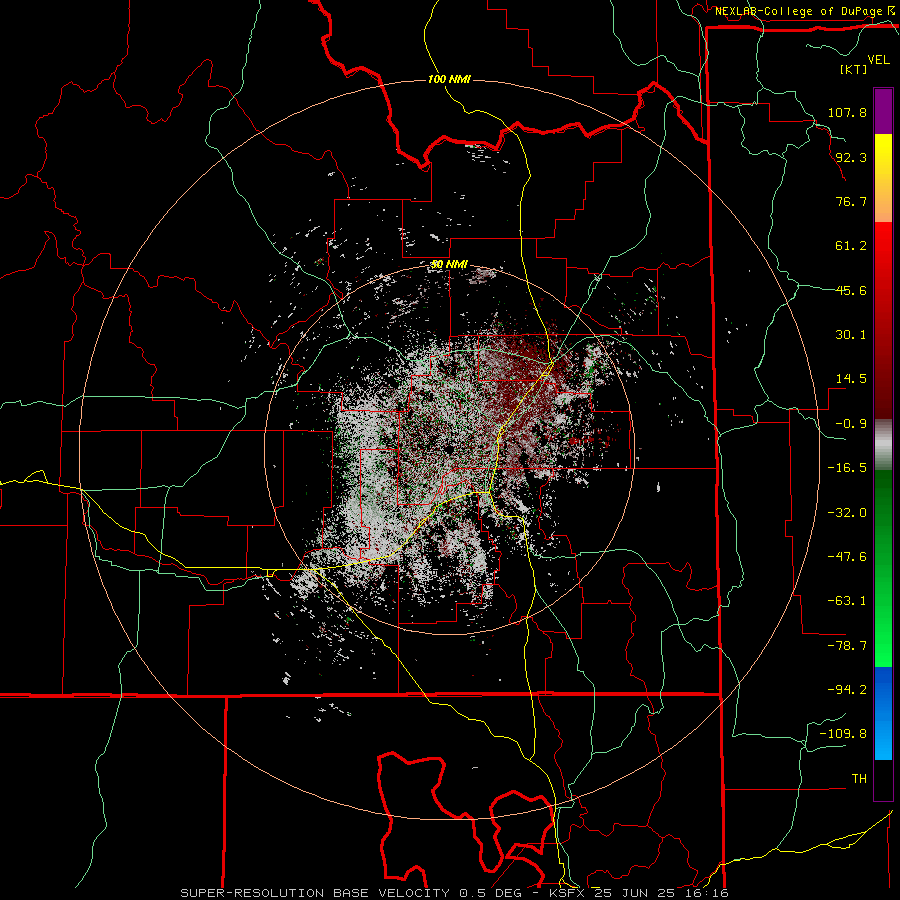This screenshot has height=900, width=900.
Task: Click the -32.0 legend value
Action: pos(847,513)
